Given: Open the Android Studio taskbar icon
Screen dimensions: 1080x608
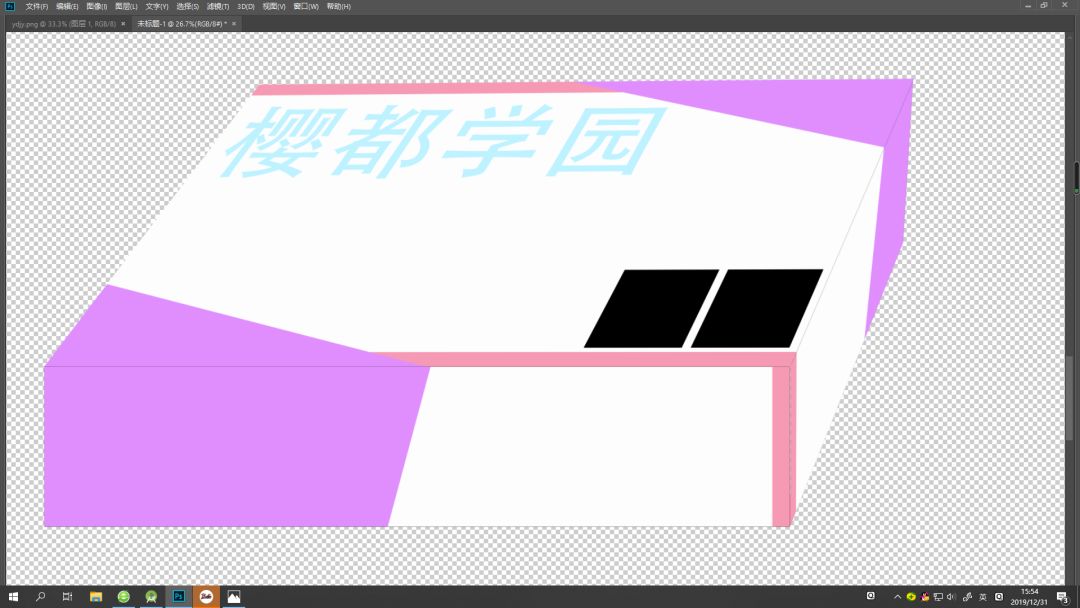Looking at the screenshot, I should click(x=151, y=596).
